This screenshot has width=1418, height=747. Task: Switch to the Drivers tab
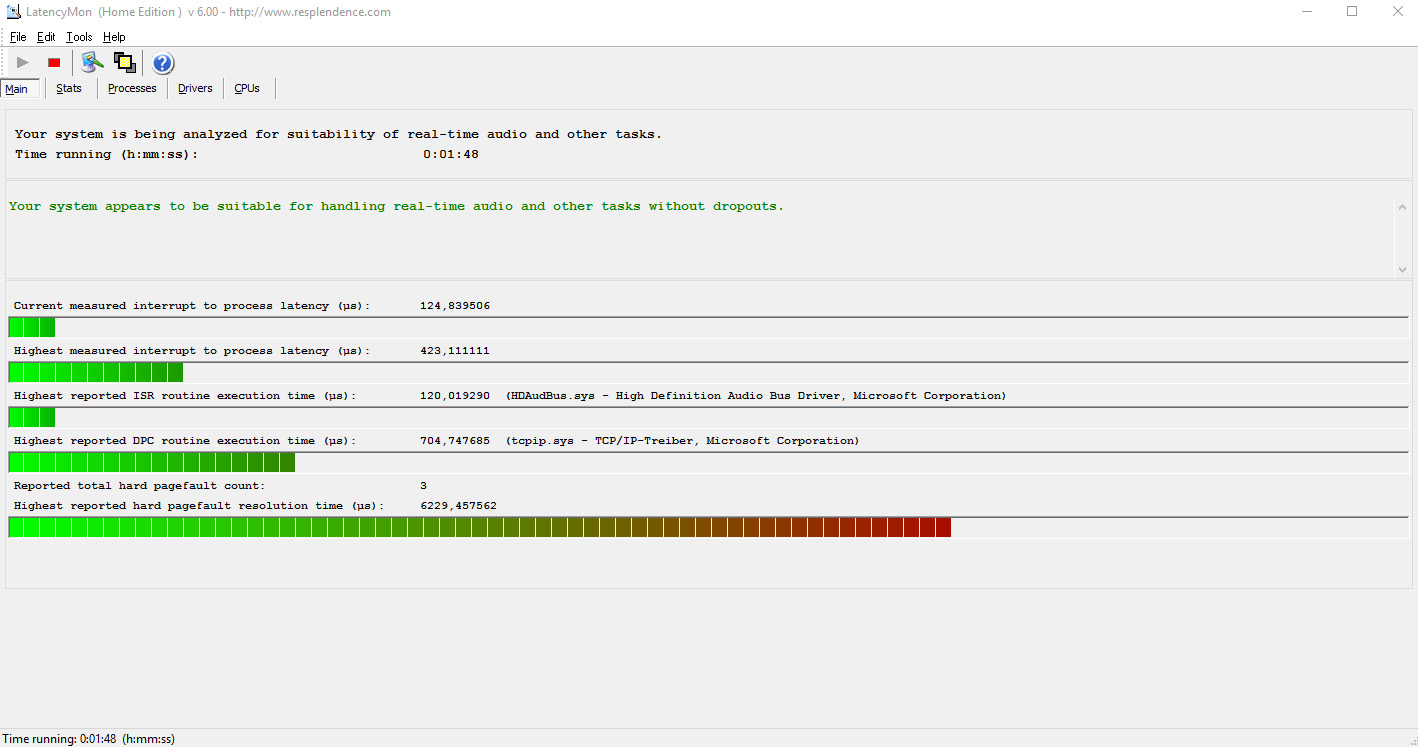pos(195,88)
